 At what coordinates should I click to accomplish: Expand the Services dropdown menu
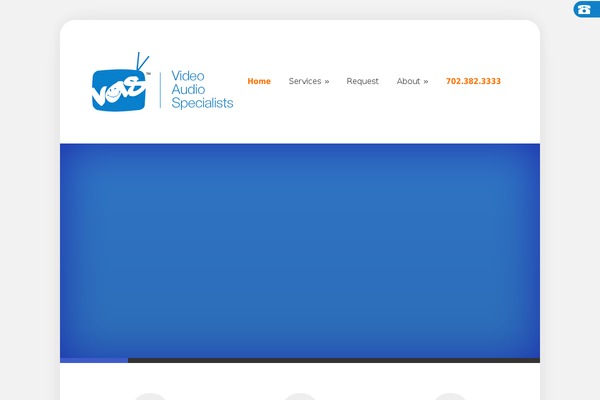[309, 81]
